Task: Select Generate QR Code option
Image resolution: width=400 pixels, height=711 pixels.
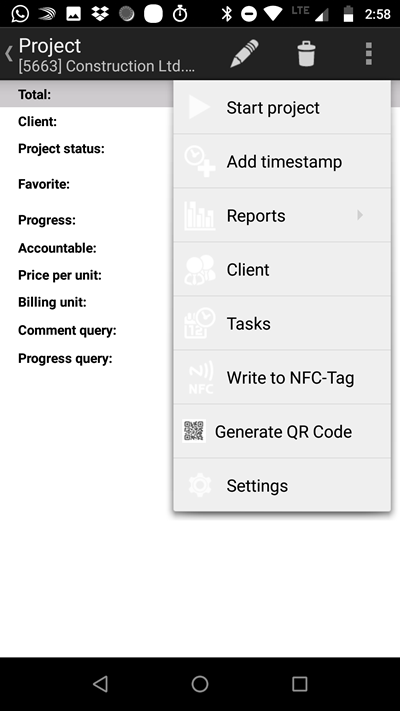Action: pyautogui.click(x=282, y=431)
